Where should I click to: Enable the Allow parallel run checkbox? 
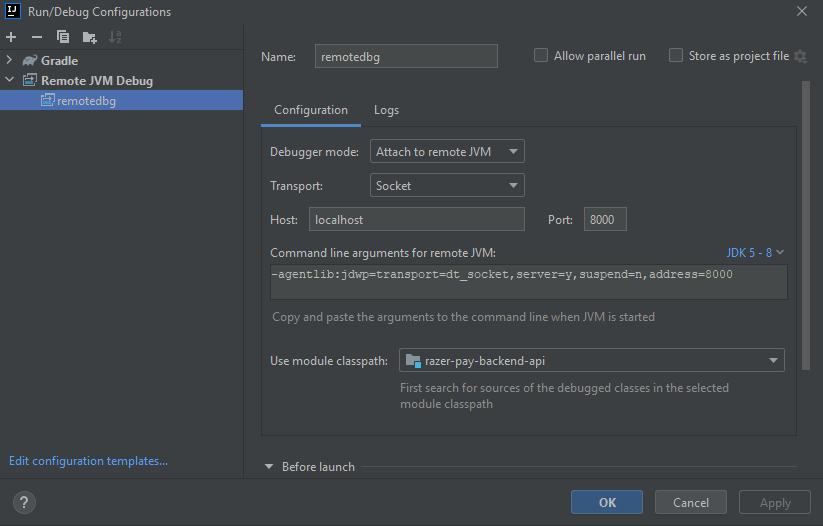point(541,56)
